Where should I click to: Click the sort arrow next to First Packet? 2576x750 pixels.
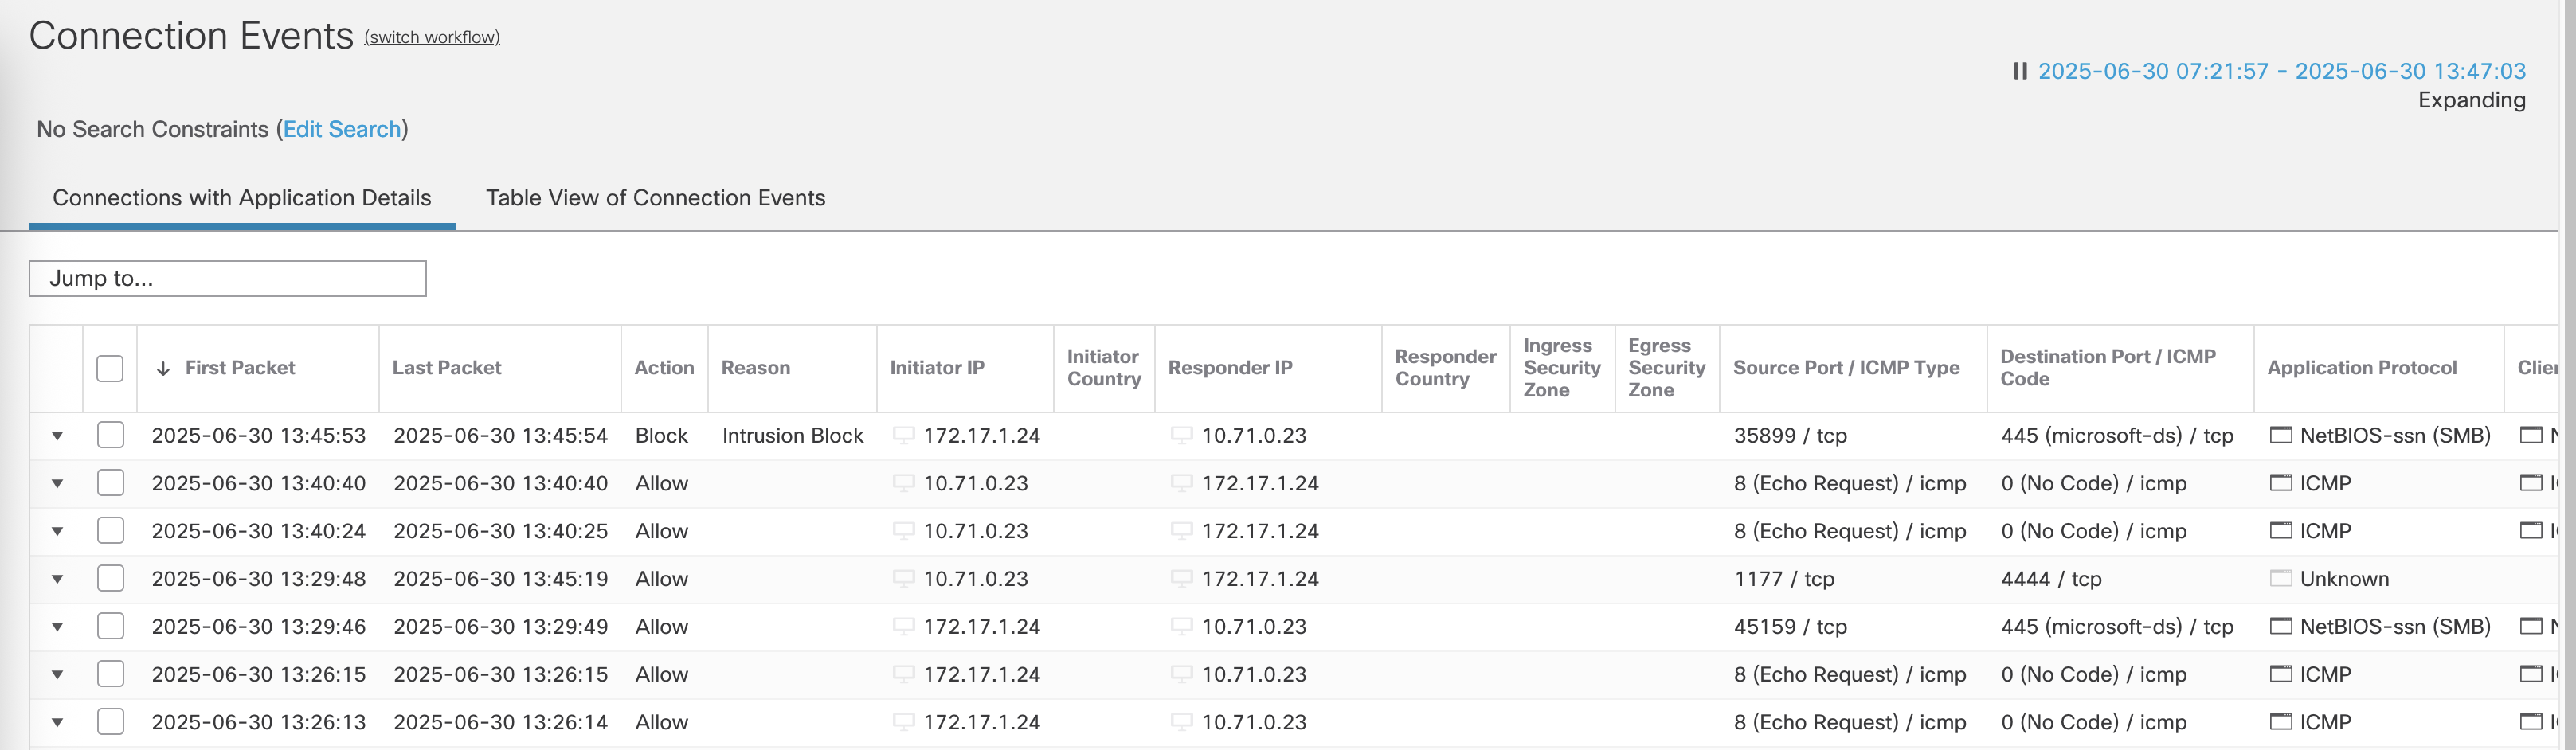pos(163,368)
